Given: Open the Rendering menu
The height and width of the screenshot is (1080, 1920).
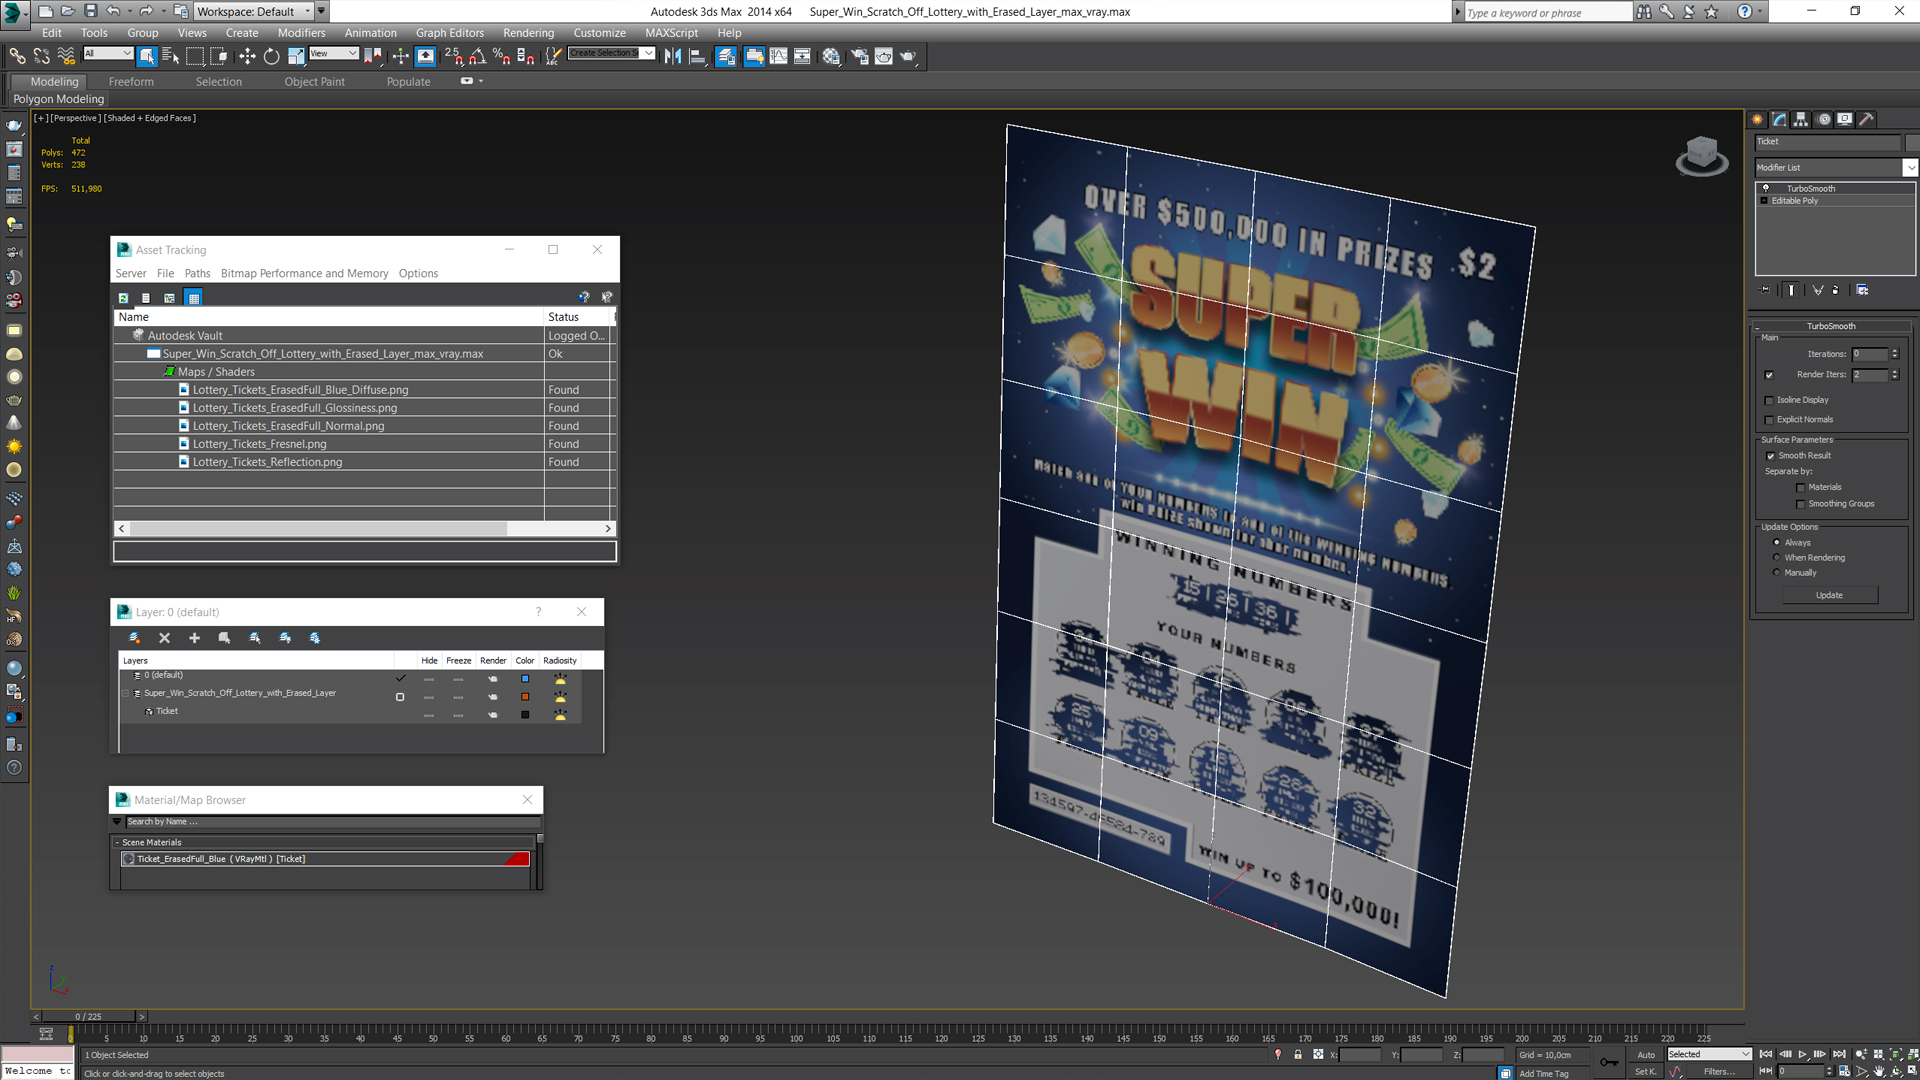Looking at the screenshot, I should pyautogui.click(x=526, y=32).
